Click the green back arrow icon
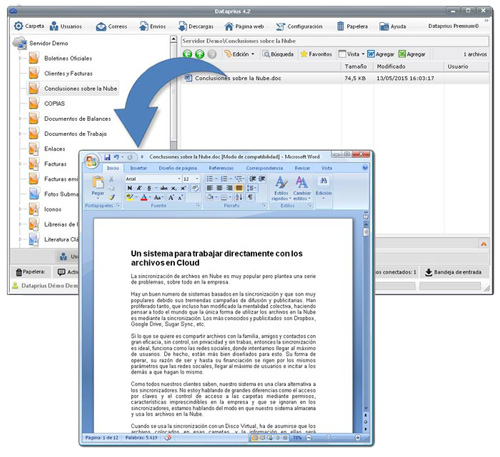 coord(187,54)
